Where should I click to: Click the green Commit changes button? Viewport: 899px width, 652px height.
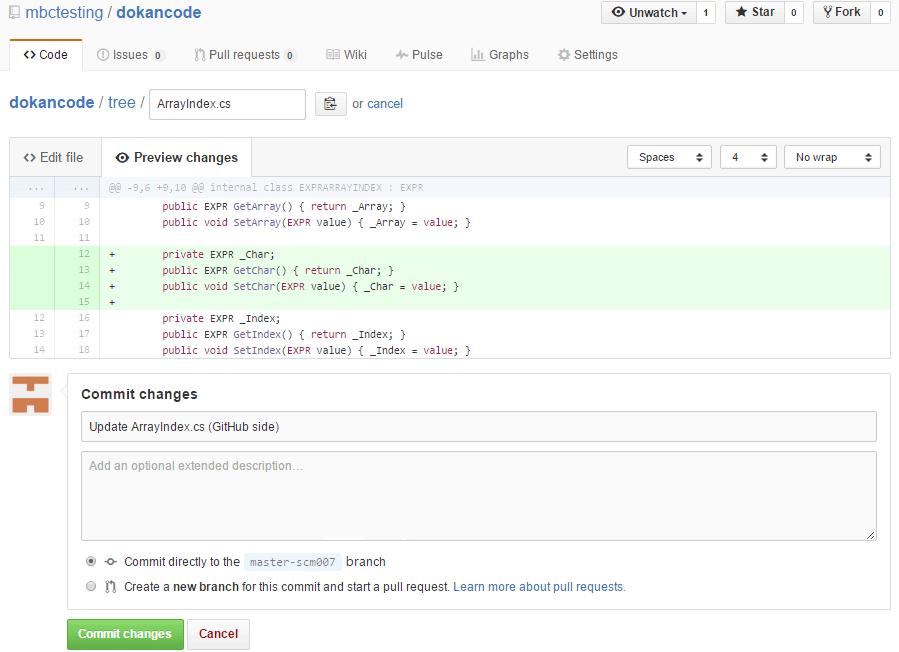coord(124,634)
